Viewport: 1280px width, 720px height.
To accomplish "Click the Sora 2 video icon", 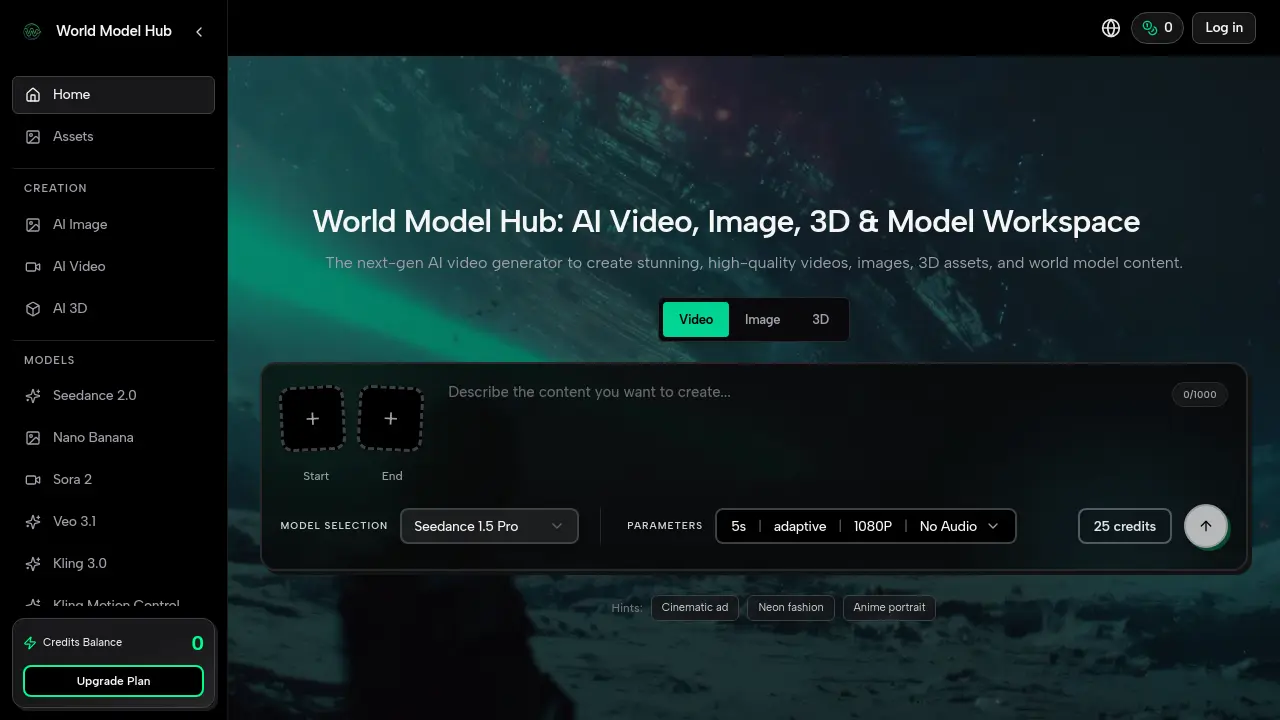I will coord(33,480).
